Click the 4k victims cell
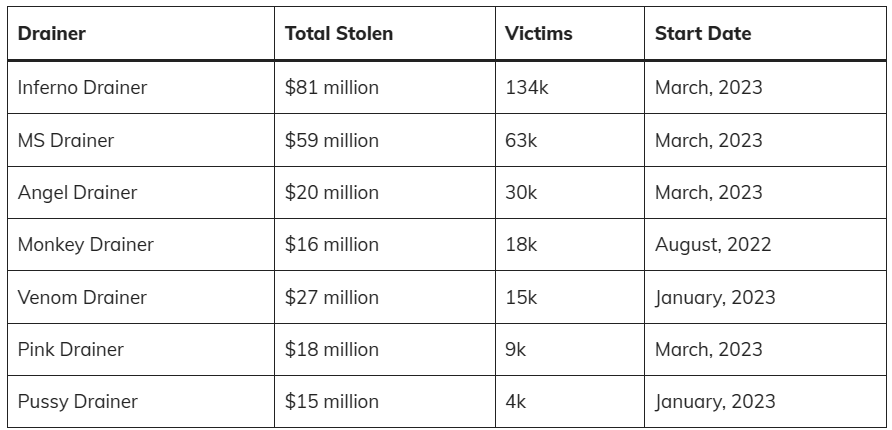 coord(517,402)
